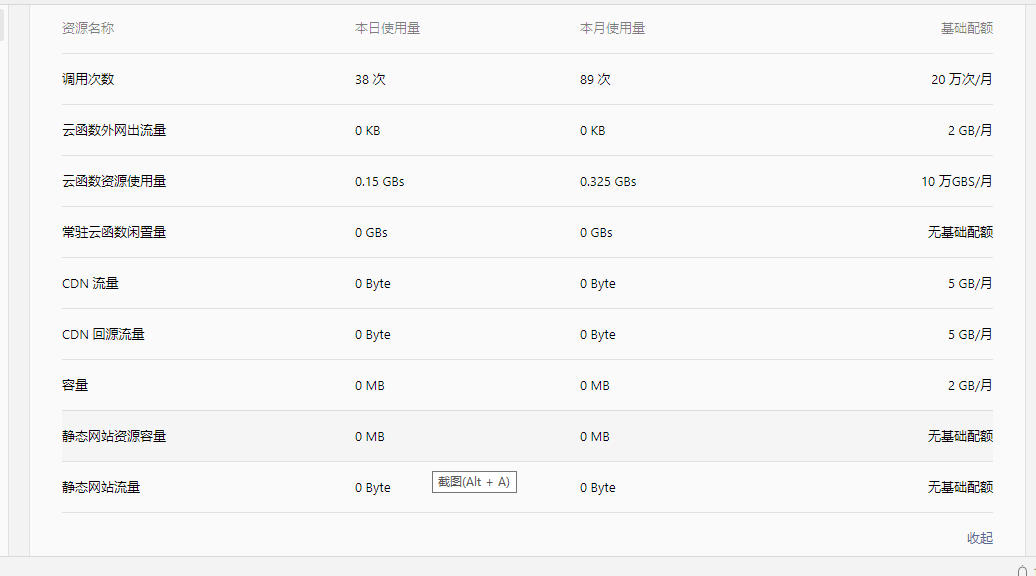Click the 5 GB/月 quota for CDN 流量
The width and height of the screenshot is (1036, 576).
[971, 283]
